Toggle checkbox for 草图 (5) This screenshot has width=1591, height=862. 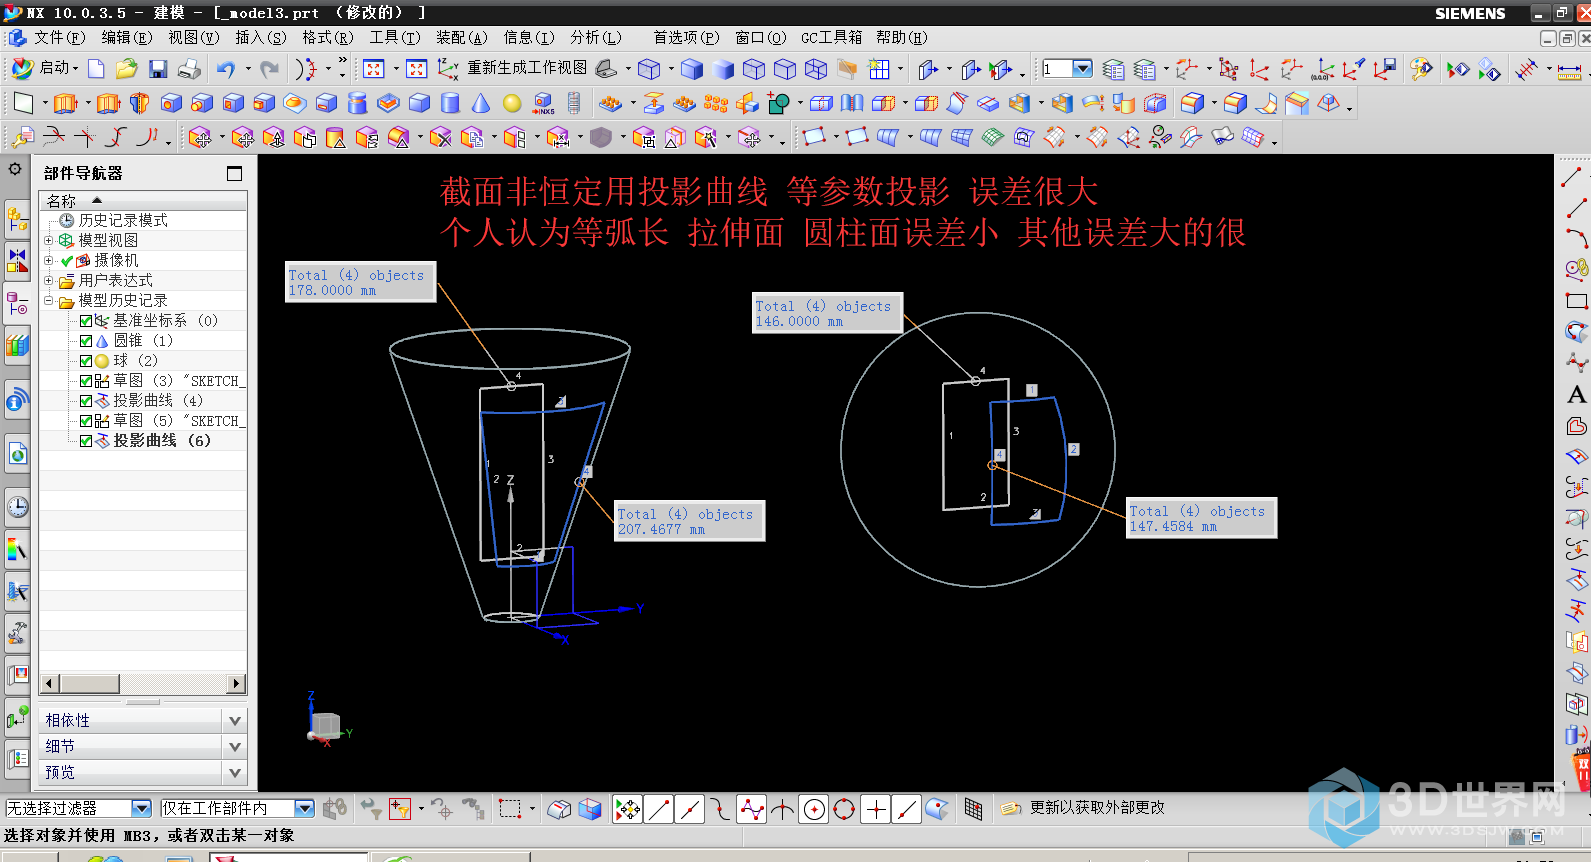[86, 421]
